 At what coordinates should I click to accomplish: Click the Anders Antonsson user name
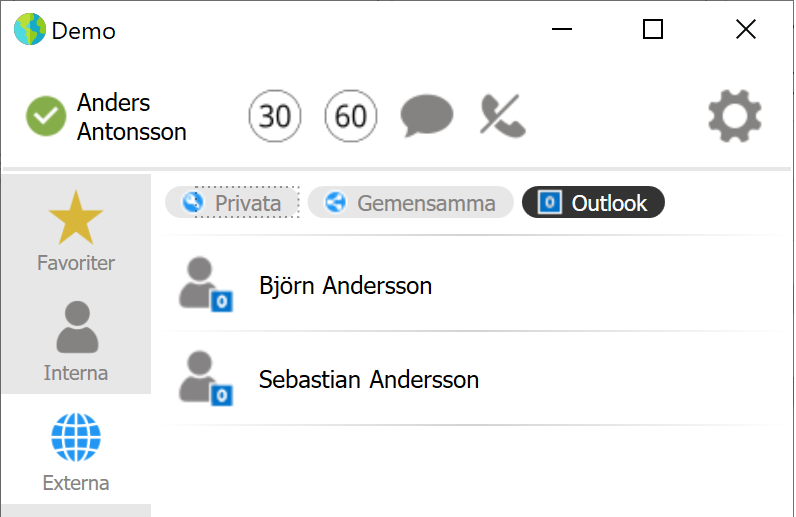point(131,117)
